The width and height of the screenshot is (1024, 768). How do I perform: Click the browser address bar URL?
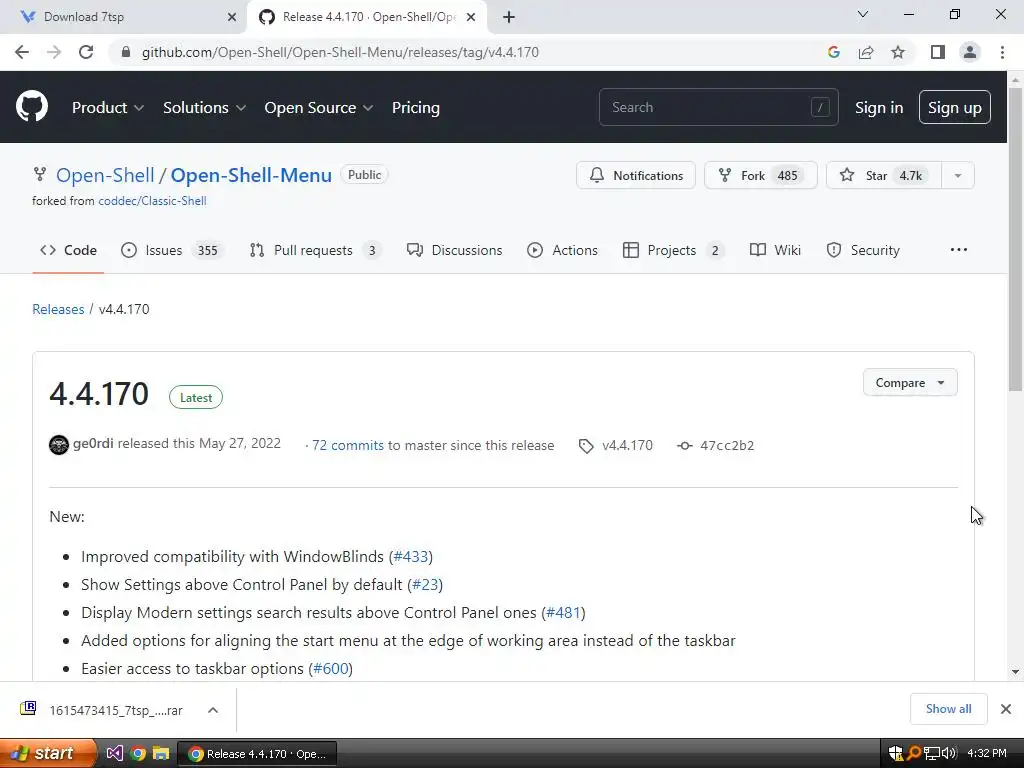click(x=340, y=52)
